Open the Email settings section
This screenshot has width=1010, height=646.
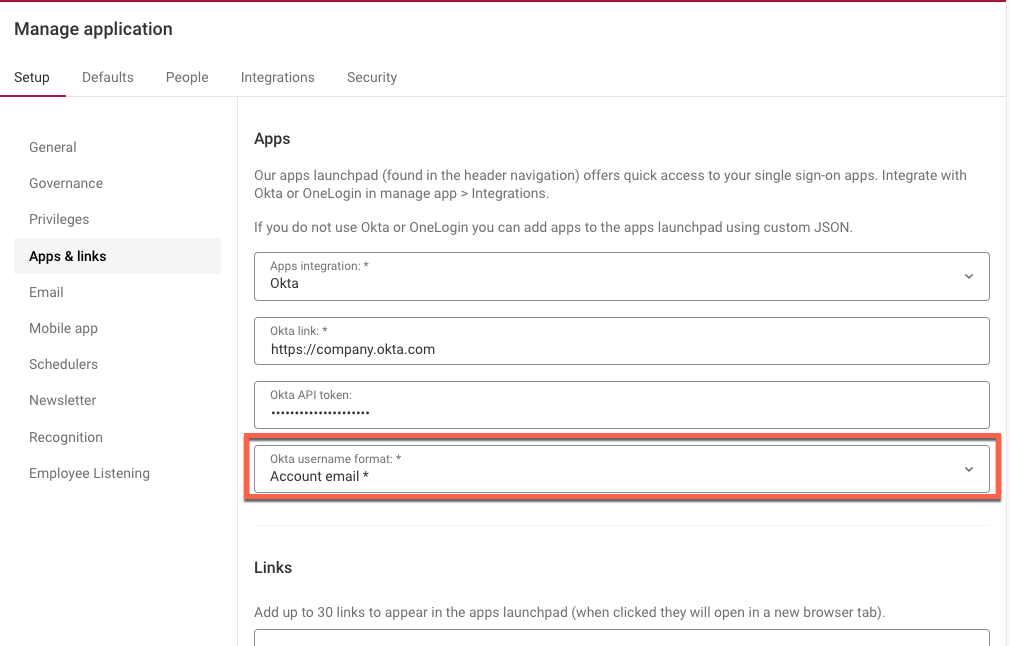tap(46, 292)
